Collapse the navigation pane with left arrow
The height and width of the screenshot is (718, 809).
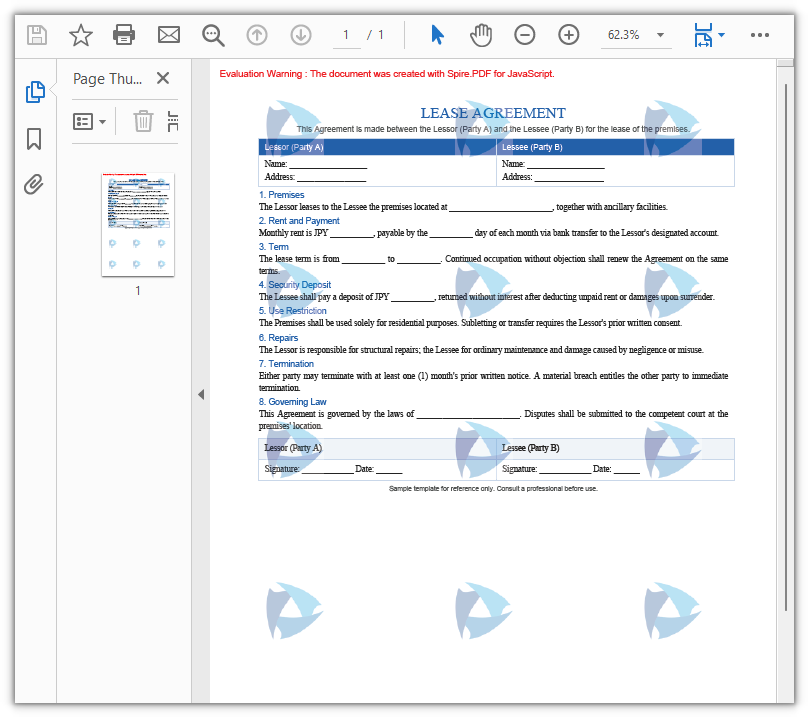201,395
